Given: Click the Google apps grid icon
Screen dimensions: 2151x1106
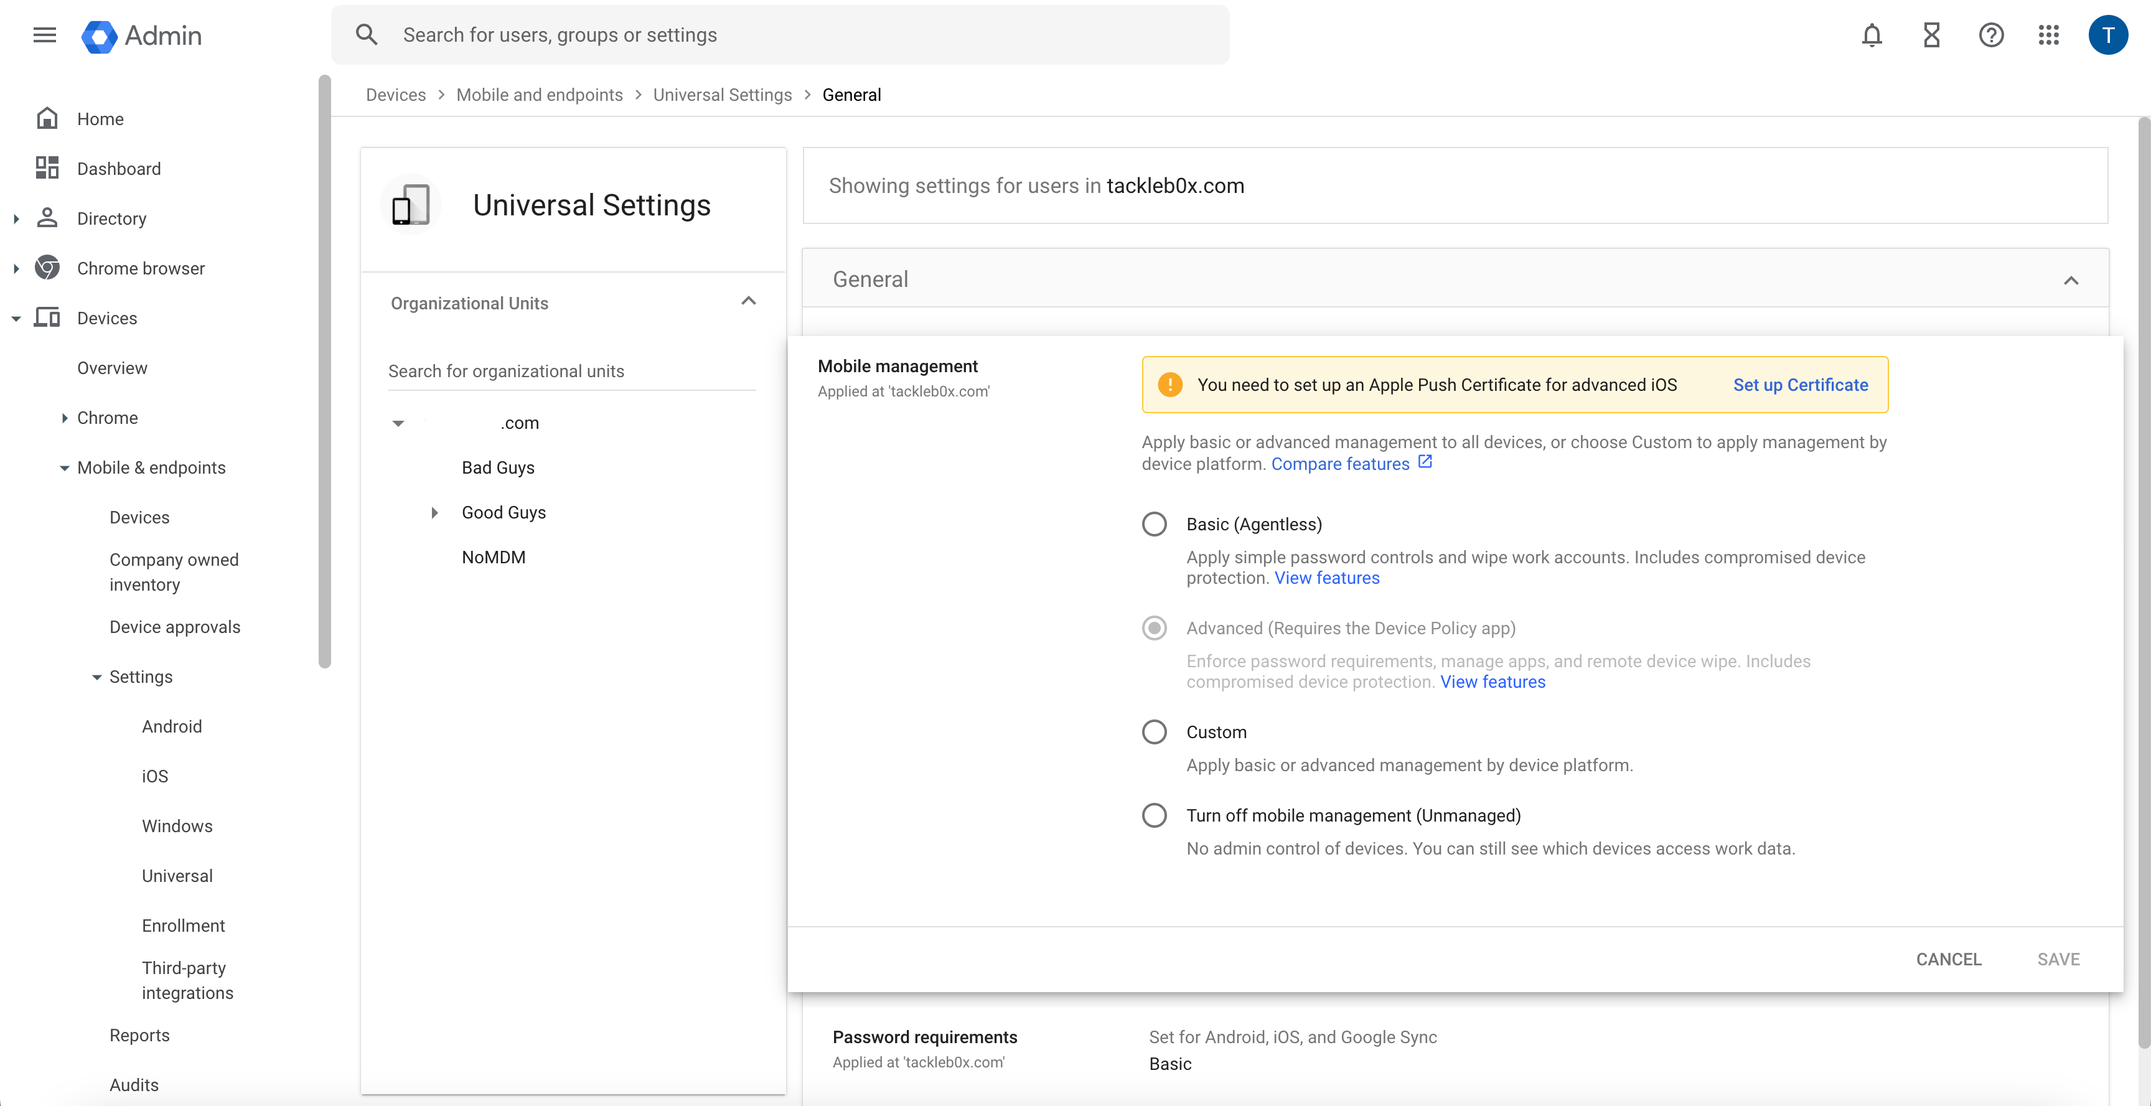Looking at the screenshot, I should pyautogui.click(x=2049, y=32).
